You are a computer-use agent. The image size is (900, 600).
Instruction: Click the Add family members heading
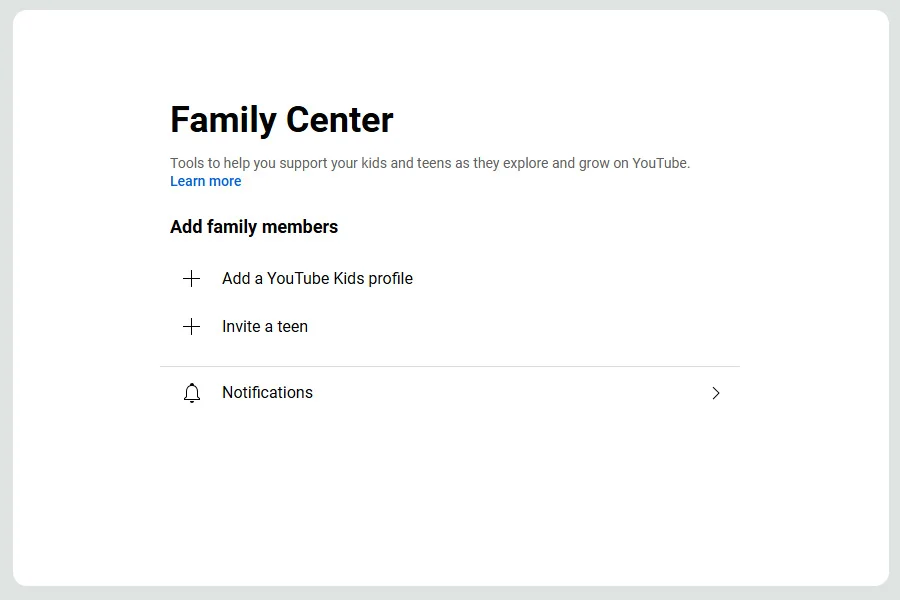coord(254,227)
